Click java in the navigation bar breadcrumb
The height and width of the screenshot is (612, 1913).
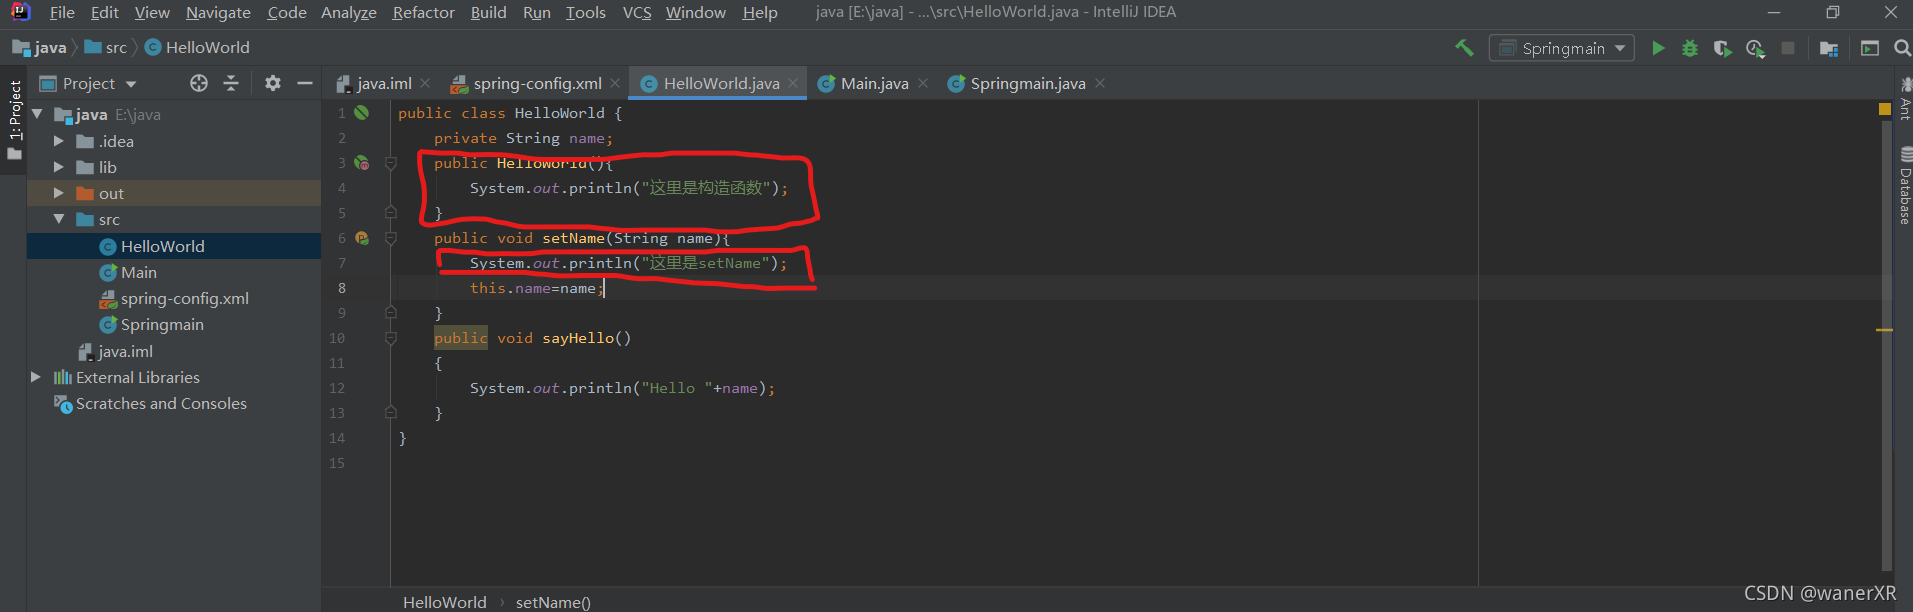(39, 47)
